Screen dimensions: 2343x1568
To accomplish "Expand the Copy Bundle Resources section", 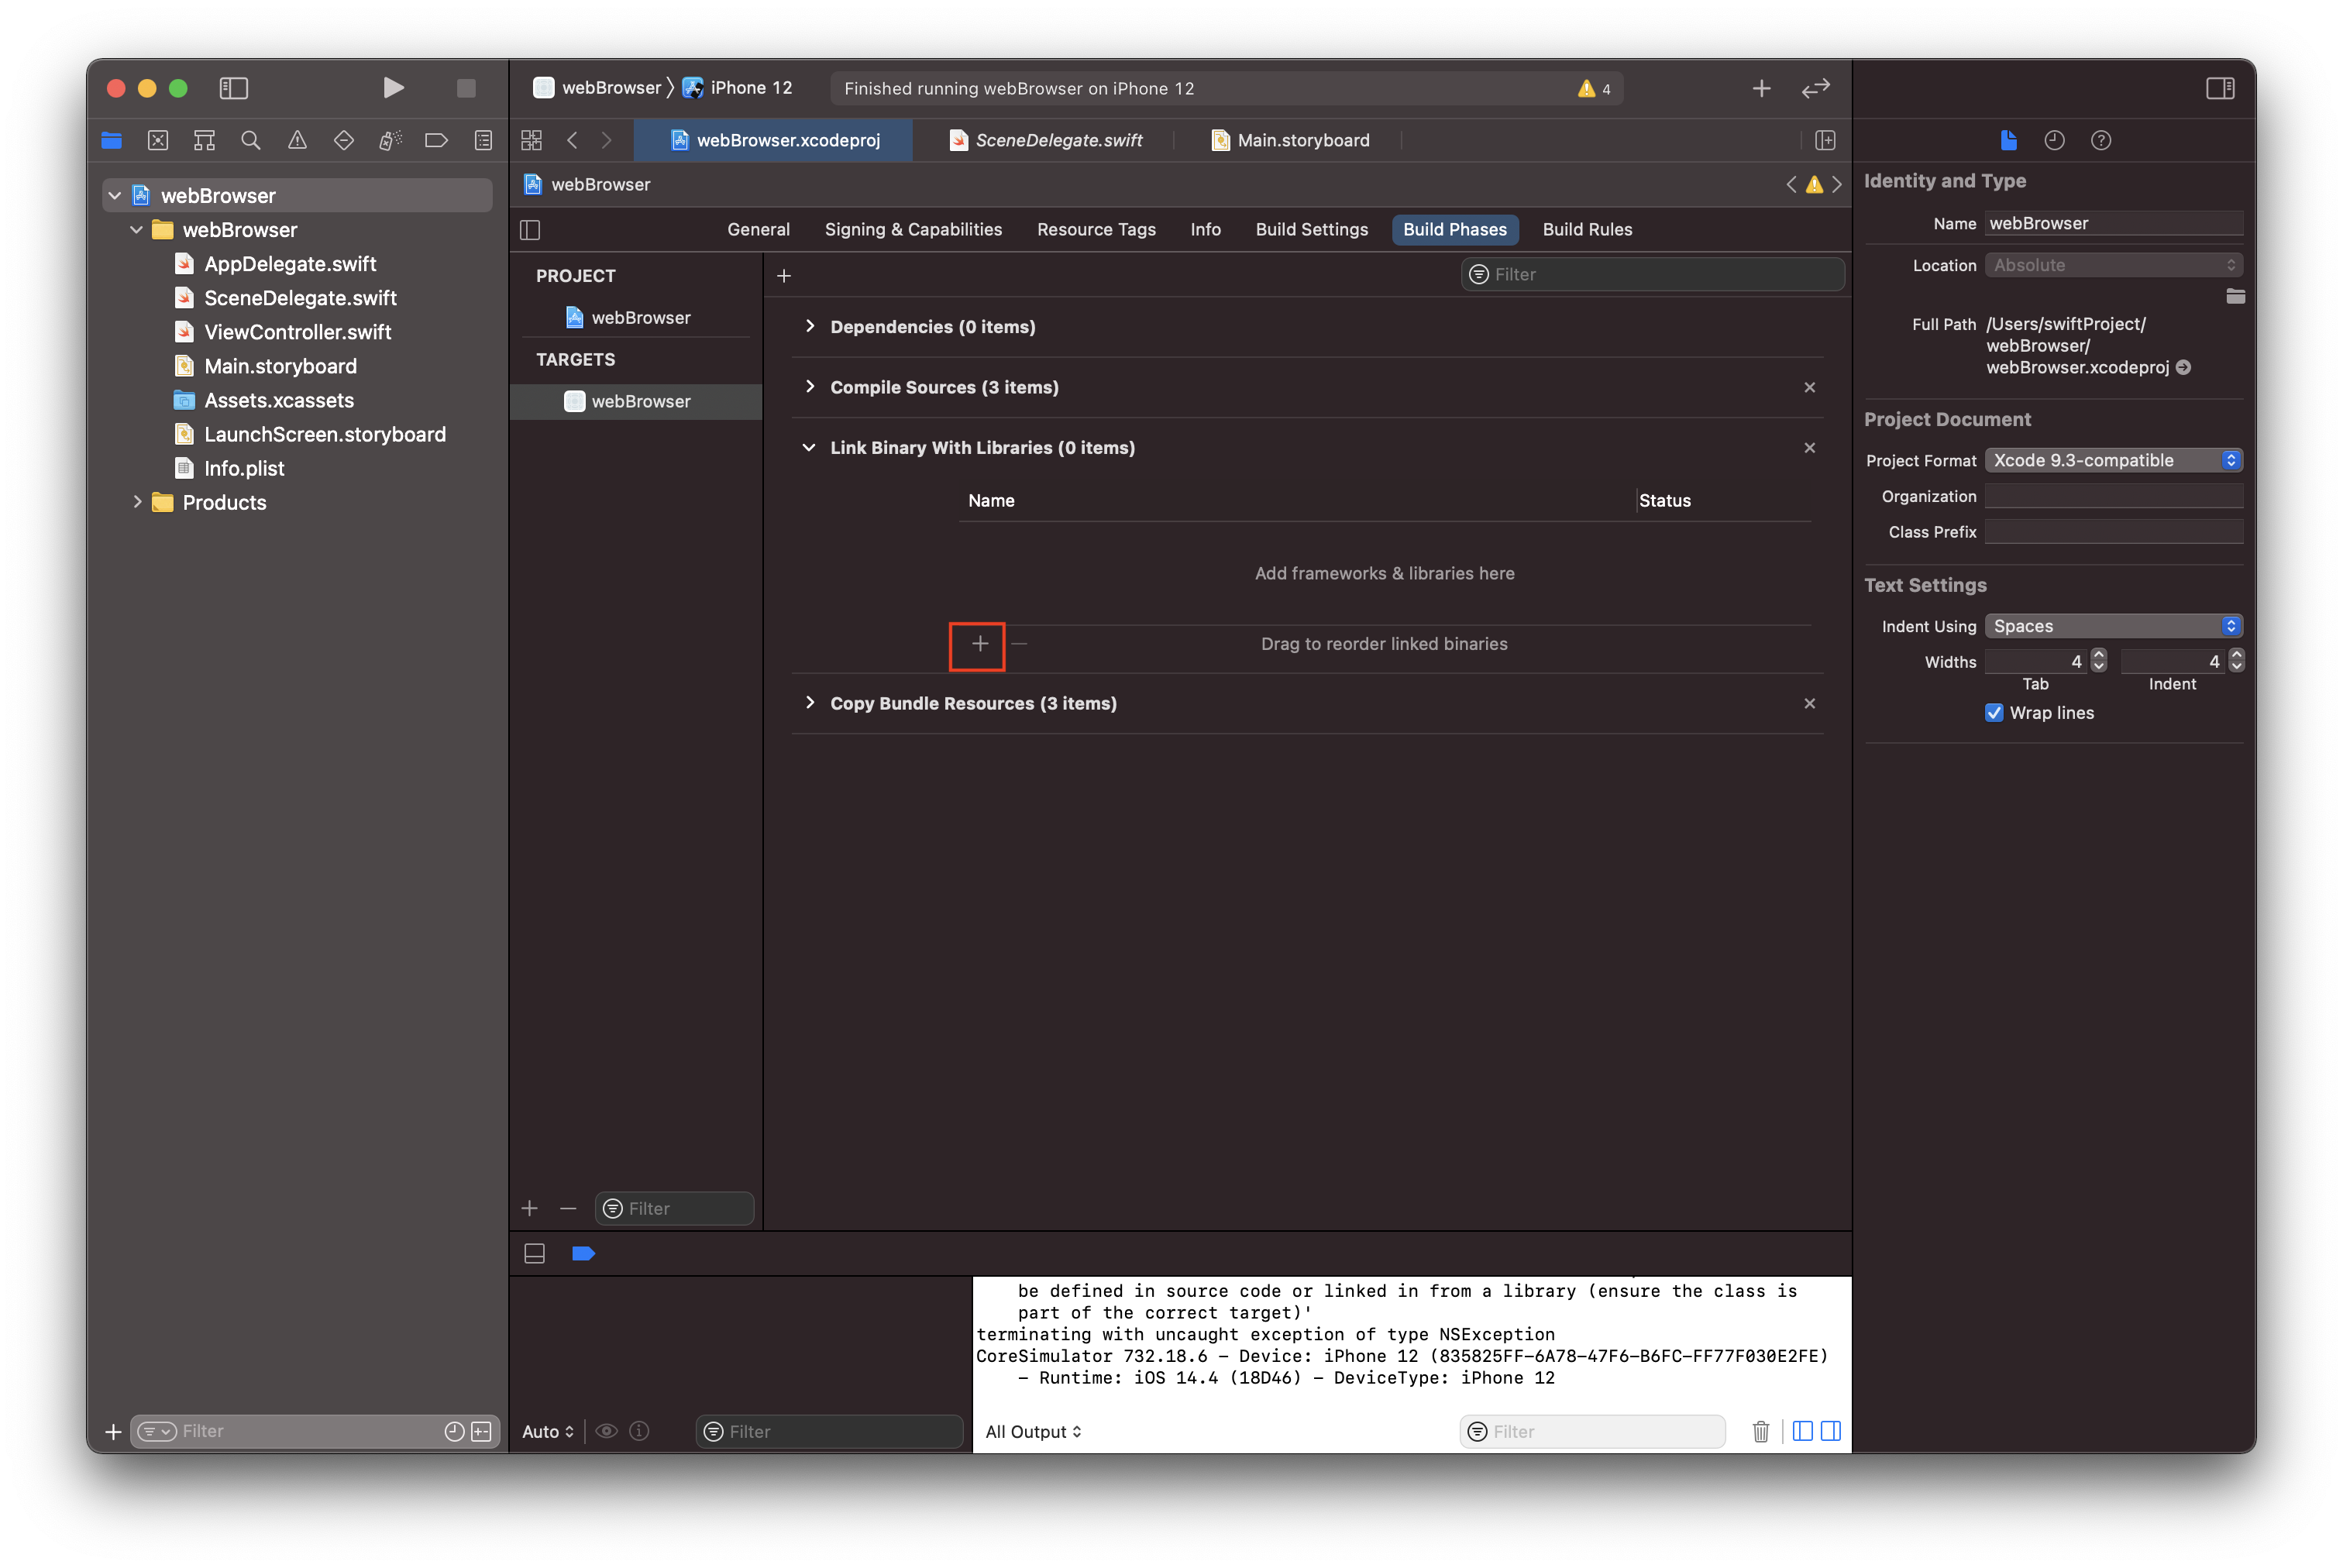I will tap(810, 702).
